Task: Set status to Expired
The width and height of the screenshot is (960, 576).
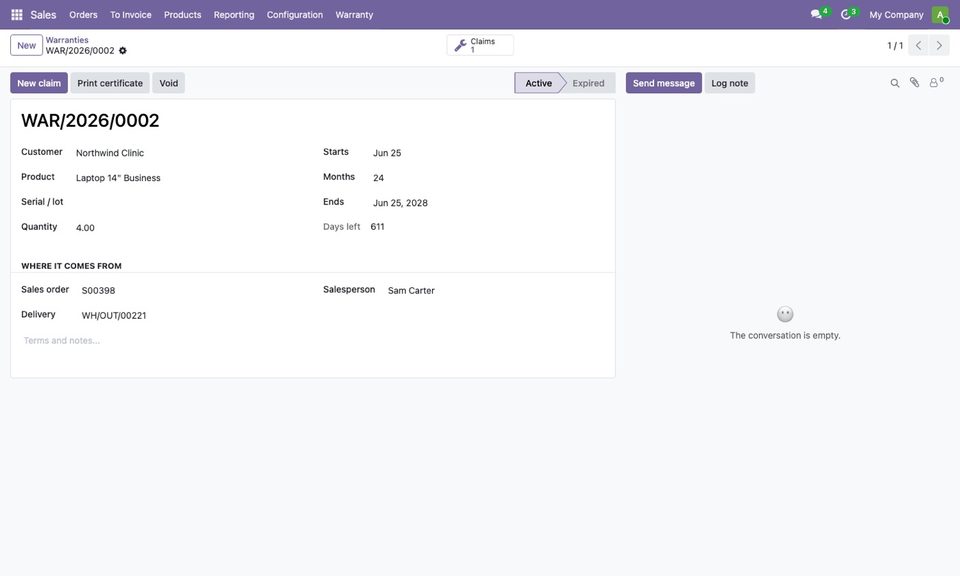Action: pos(588,83)
